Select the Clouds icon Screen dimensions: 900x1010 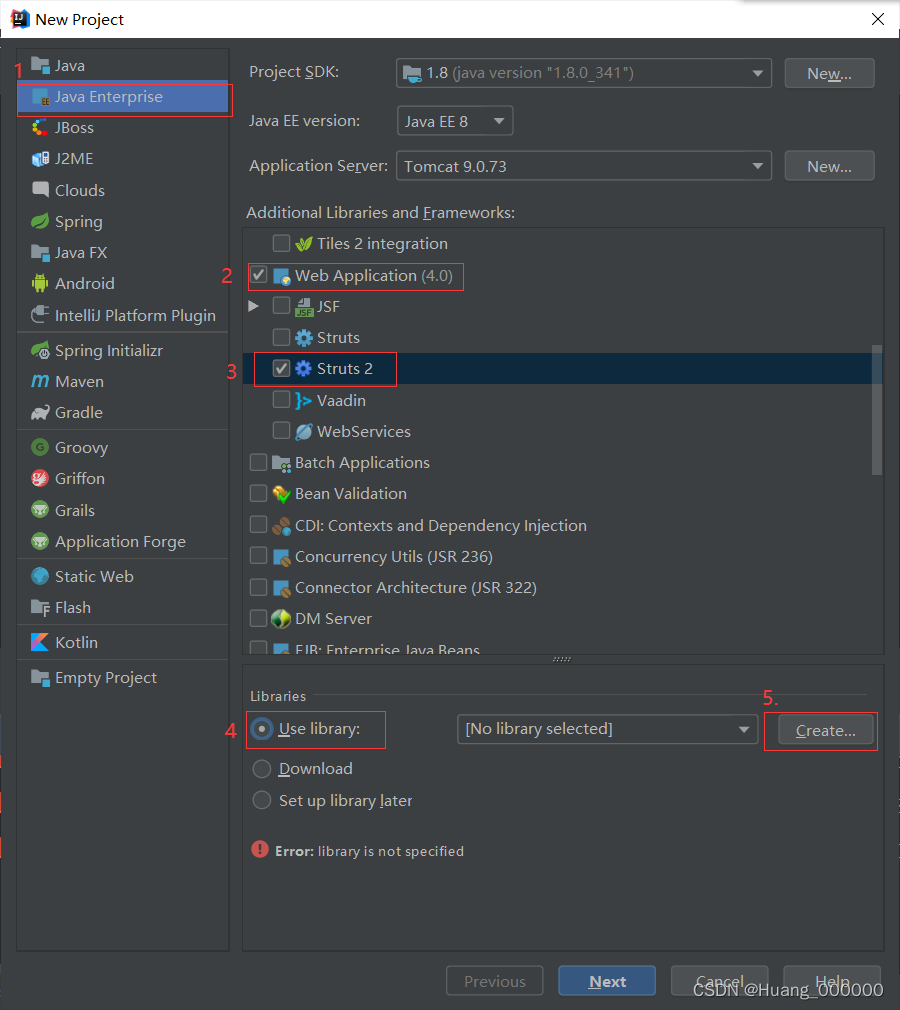pyautogui.click(x=40, y=190)
